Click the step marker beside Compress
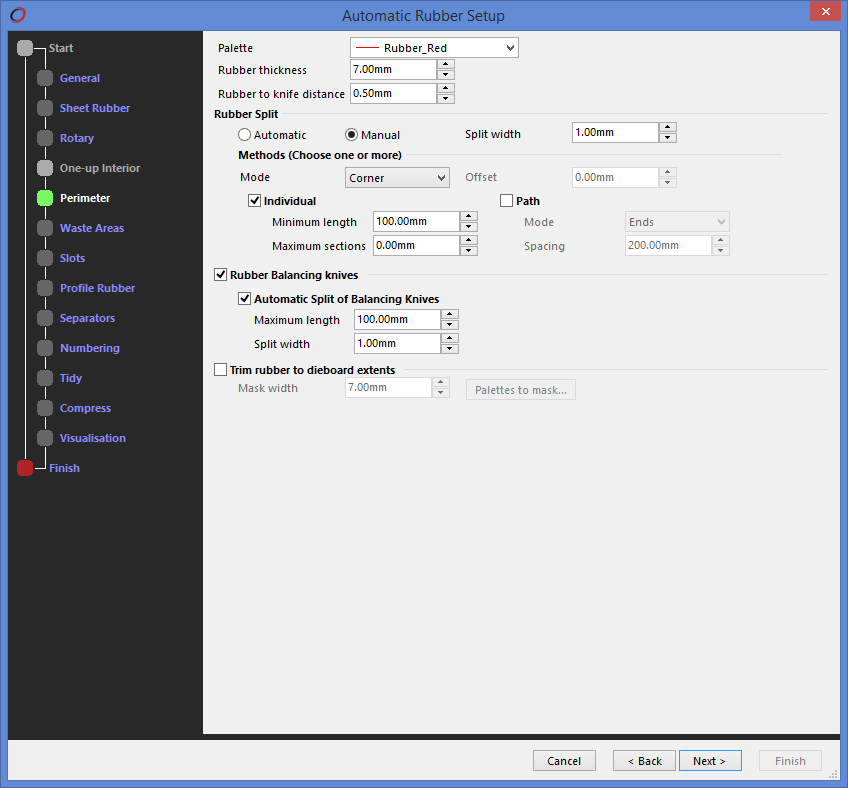The height and width of the screenshot is (788, 848). 45,408
